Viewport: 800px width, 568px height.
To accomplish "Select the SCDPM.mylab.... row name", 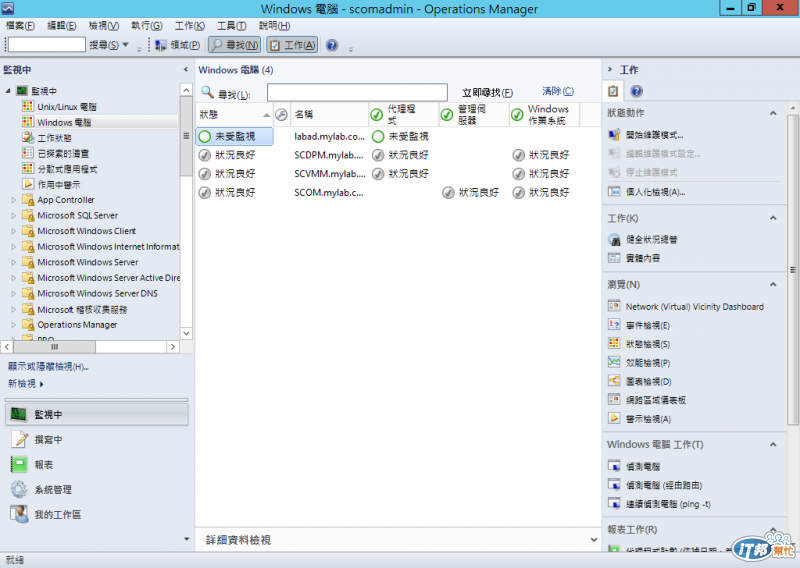I will [329, 155].
